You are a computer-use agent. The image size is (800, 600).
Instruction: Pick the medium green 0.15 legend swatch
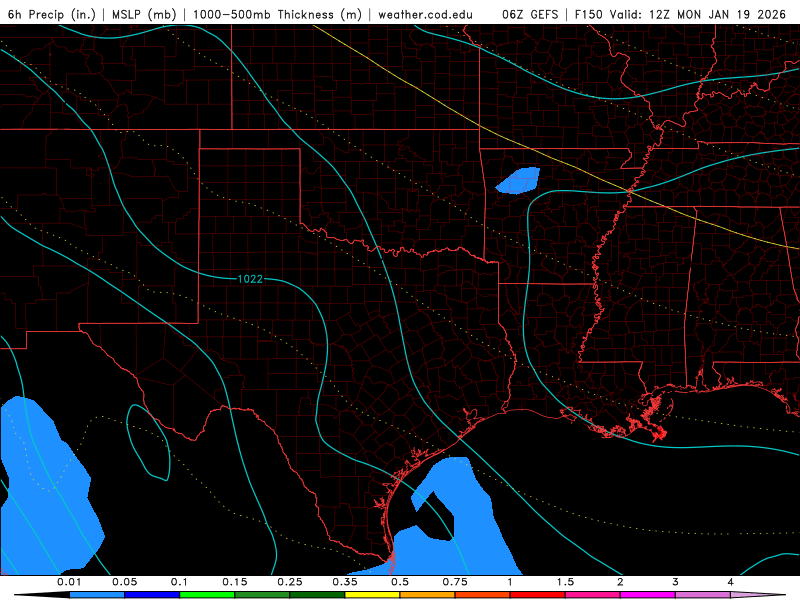click(x=262, y=595)
